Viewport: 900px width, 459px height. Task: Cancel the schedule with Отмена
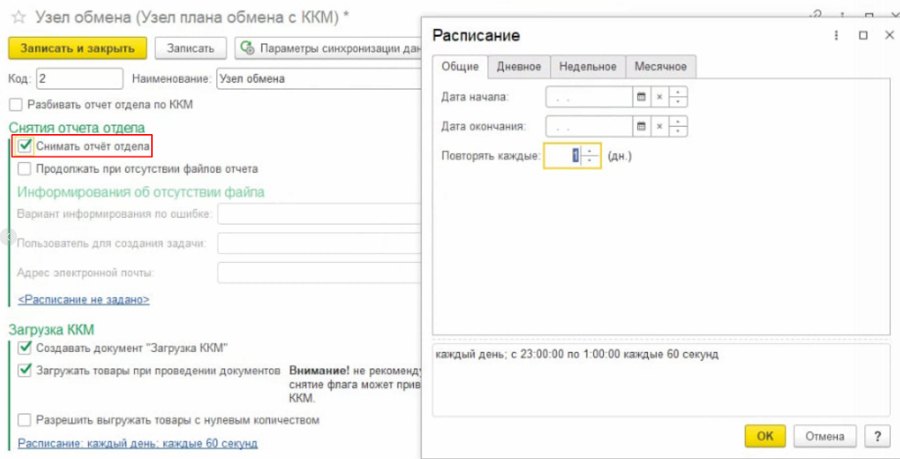tap(825, 436)
